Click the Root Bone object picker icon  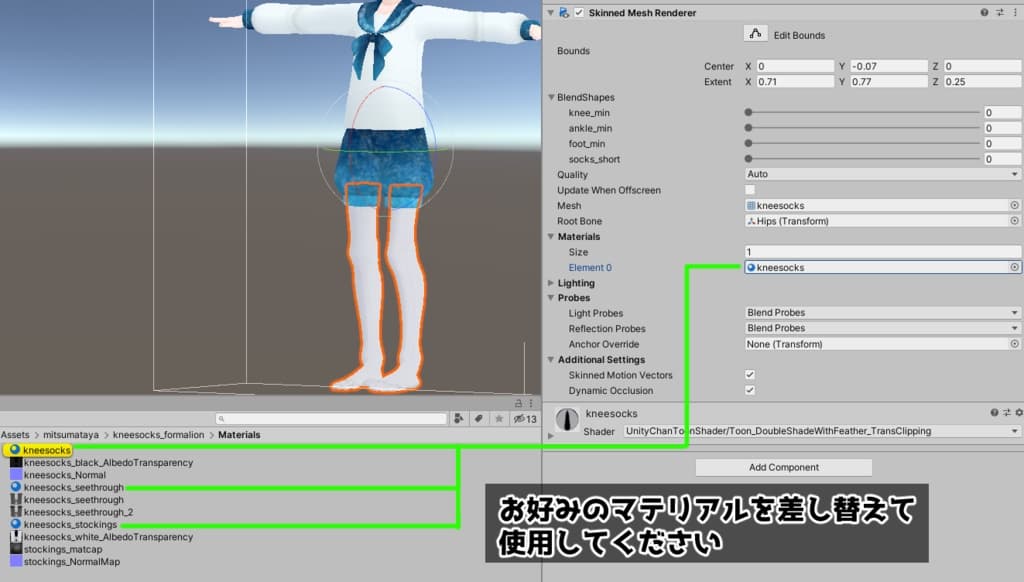click(1015, 220)
